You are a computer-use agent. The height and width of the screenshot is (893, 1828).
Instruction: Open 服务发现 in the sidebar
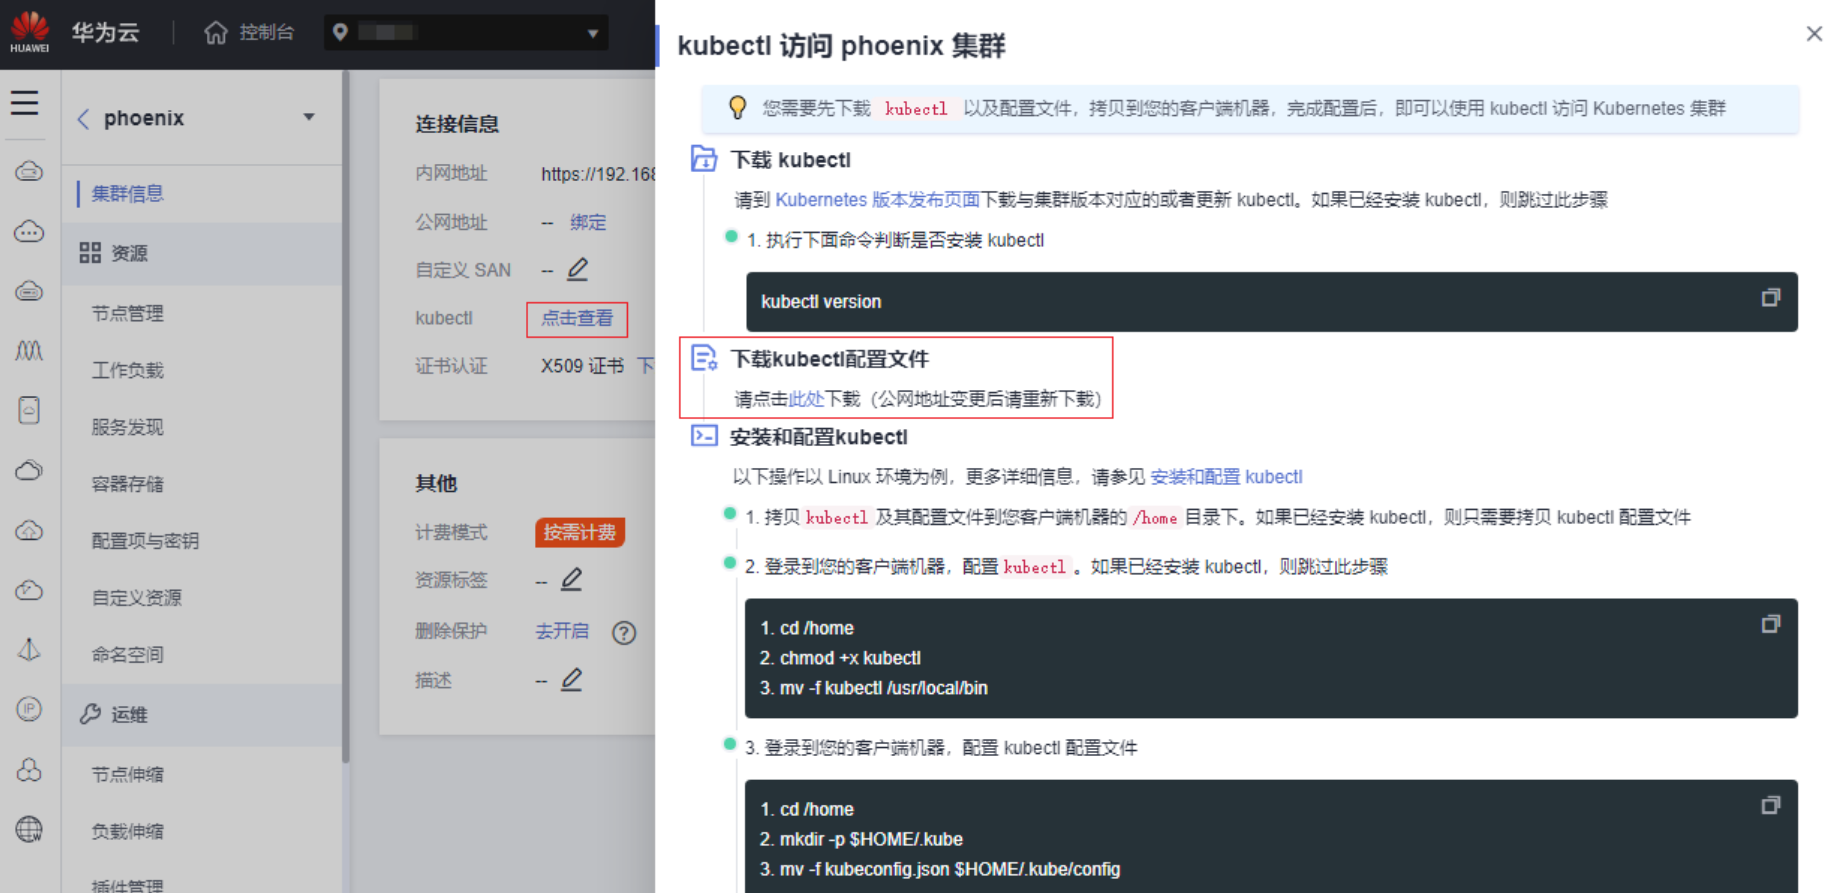click(127, 428)
